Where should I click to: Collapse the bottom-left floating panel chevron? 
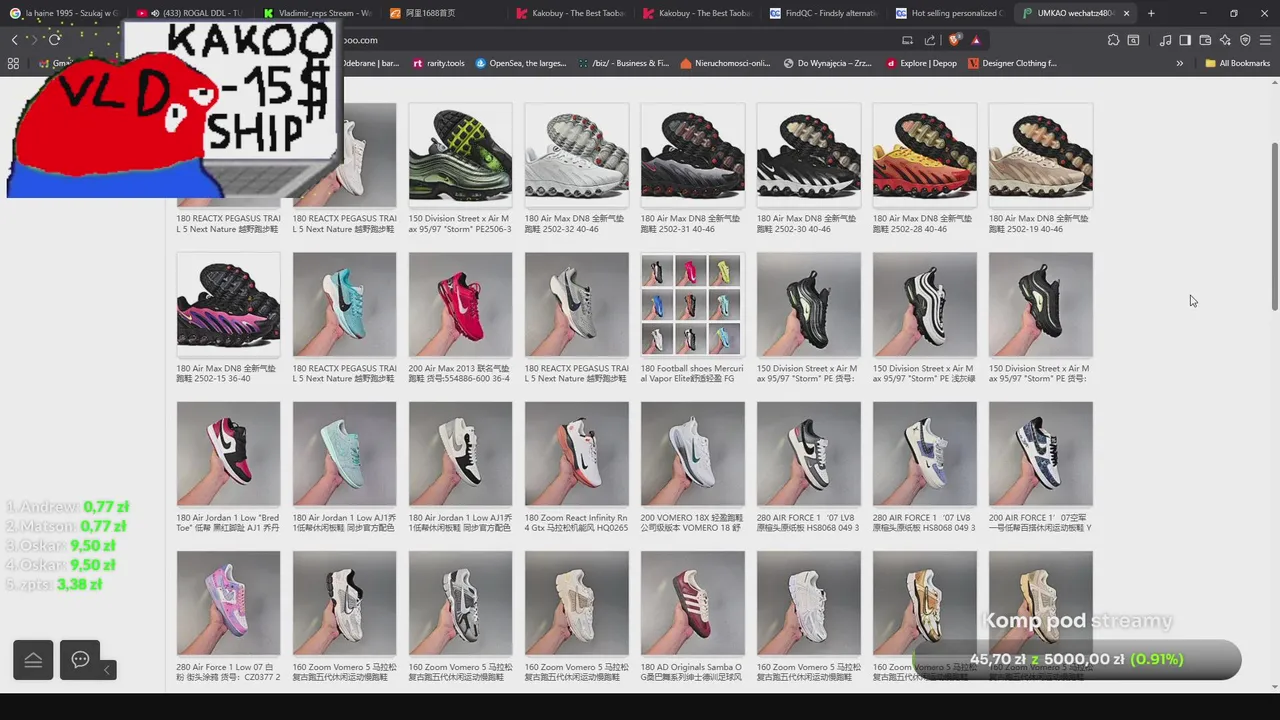108,670
